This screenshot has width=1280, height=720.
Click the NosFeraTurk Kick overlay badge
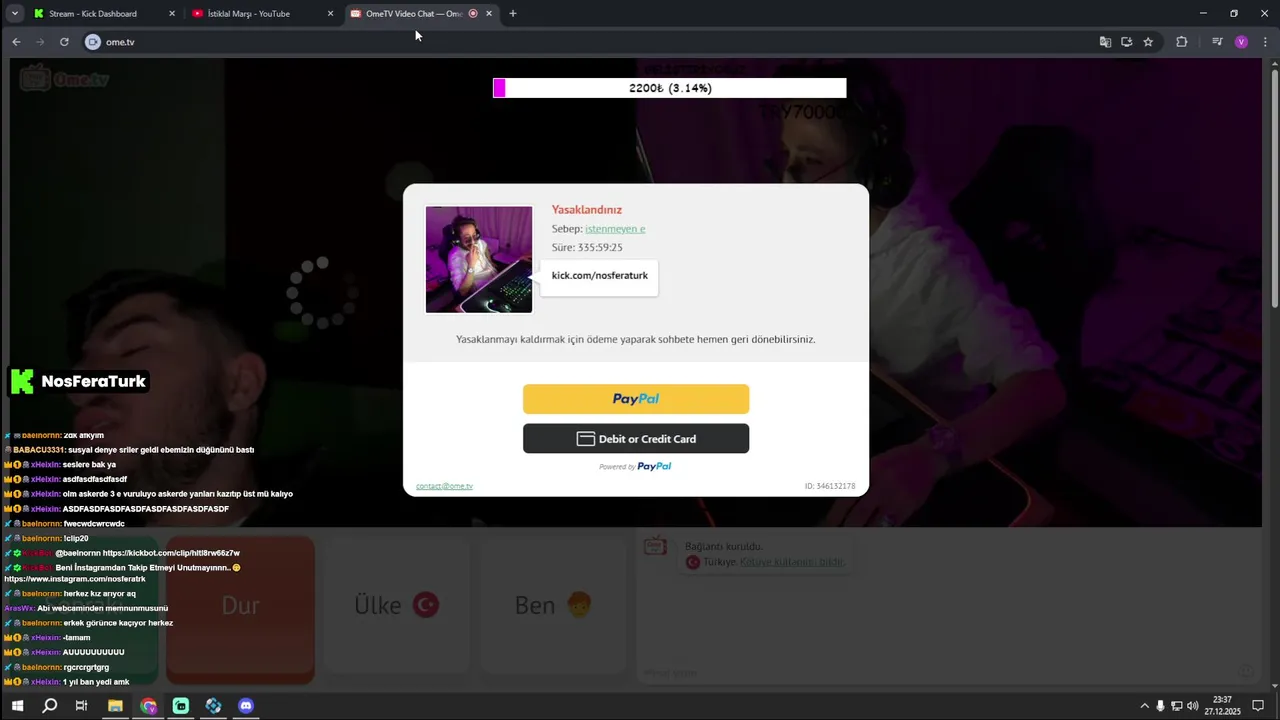pos(79,381)
